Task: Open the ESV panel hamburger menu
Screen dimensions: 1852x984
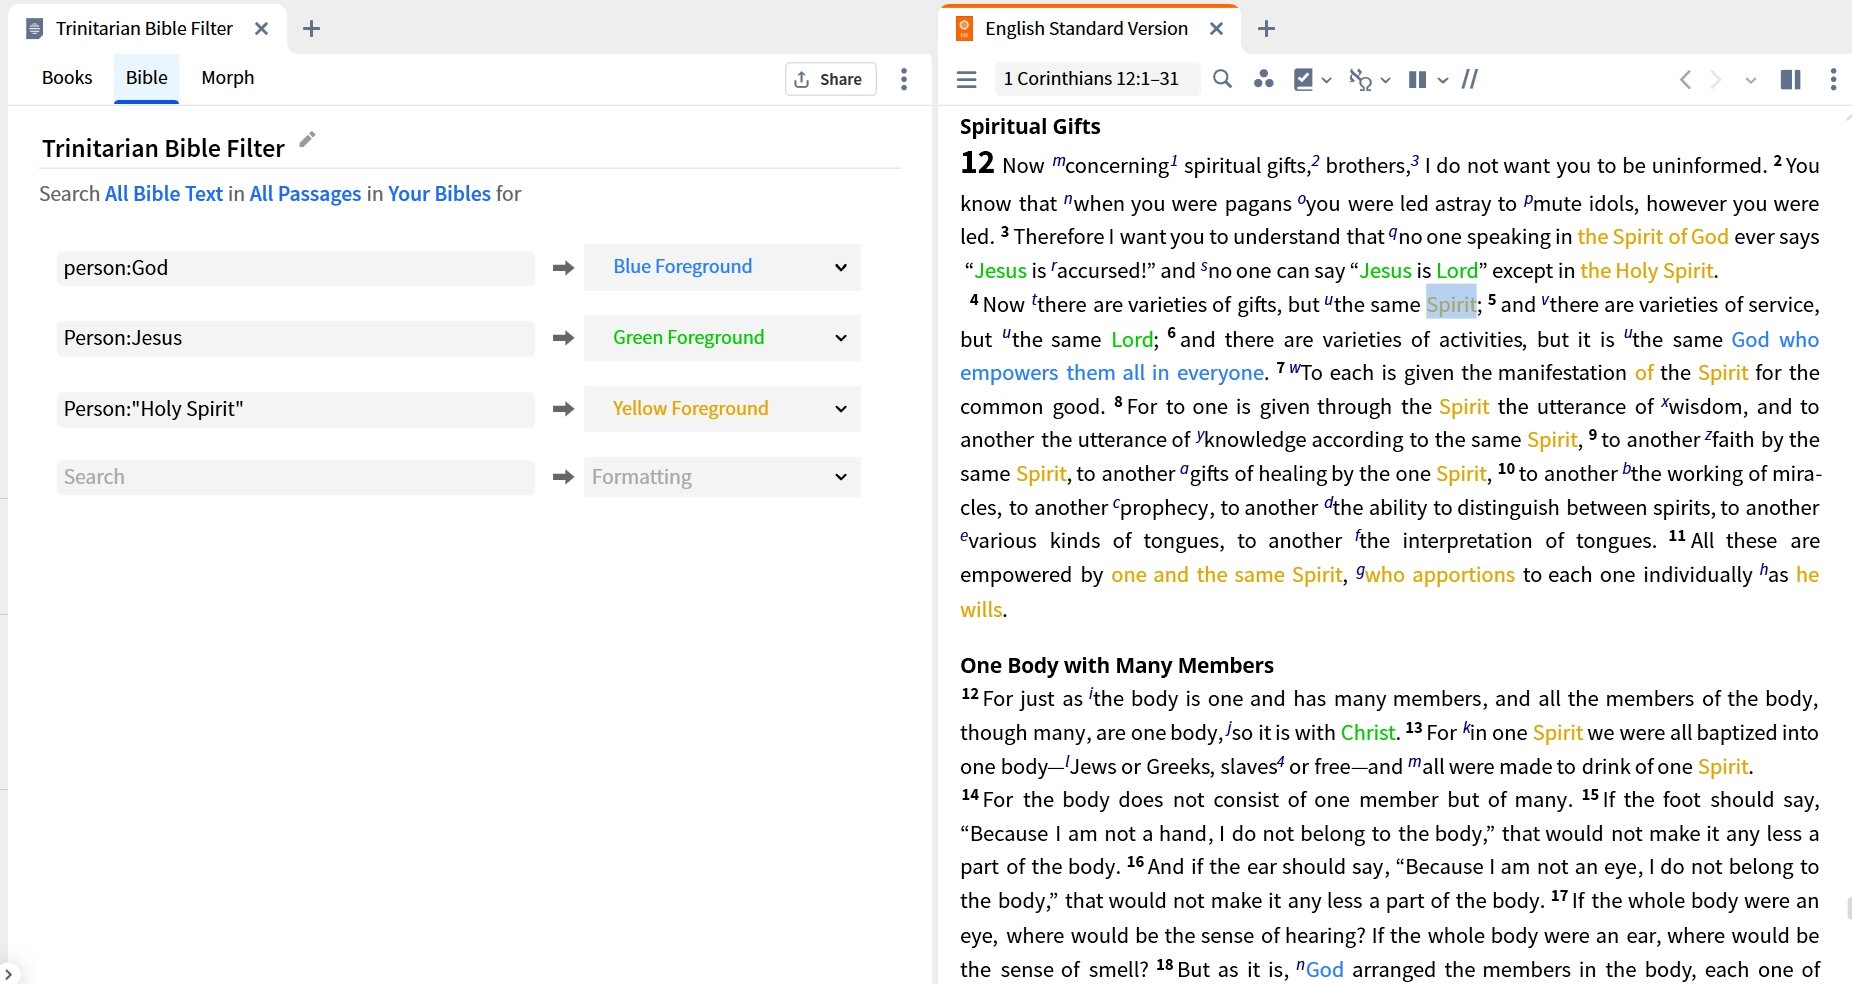Action: 966,79
